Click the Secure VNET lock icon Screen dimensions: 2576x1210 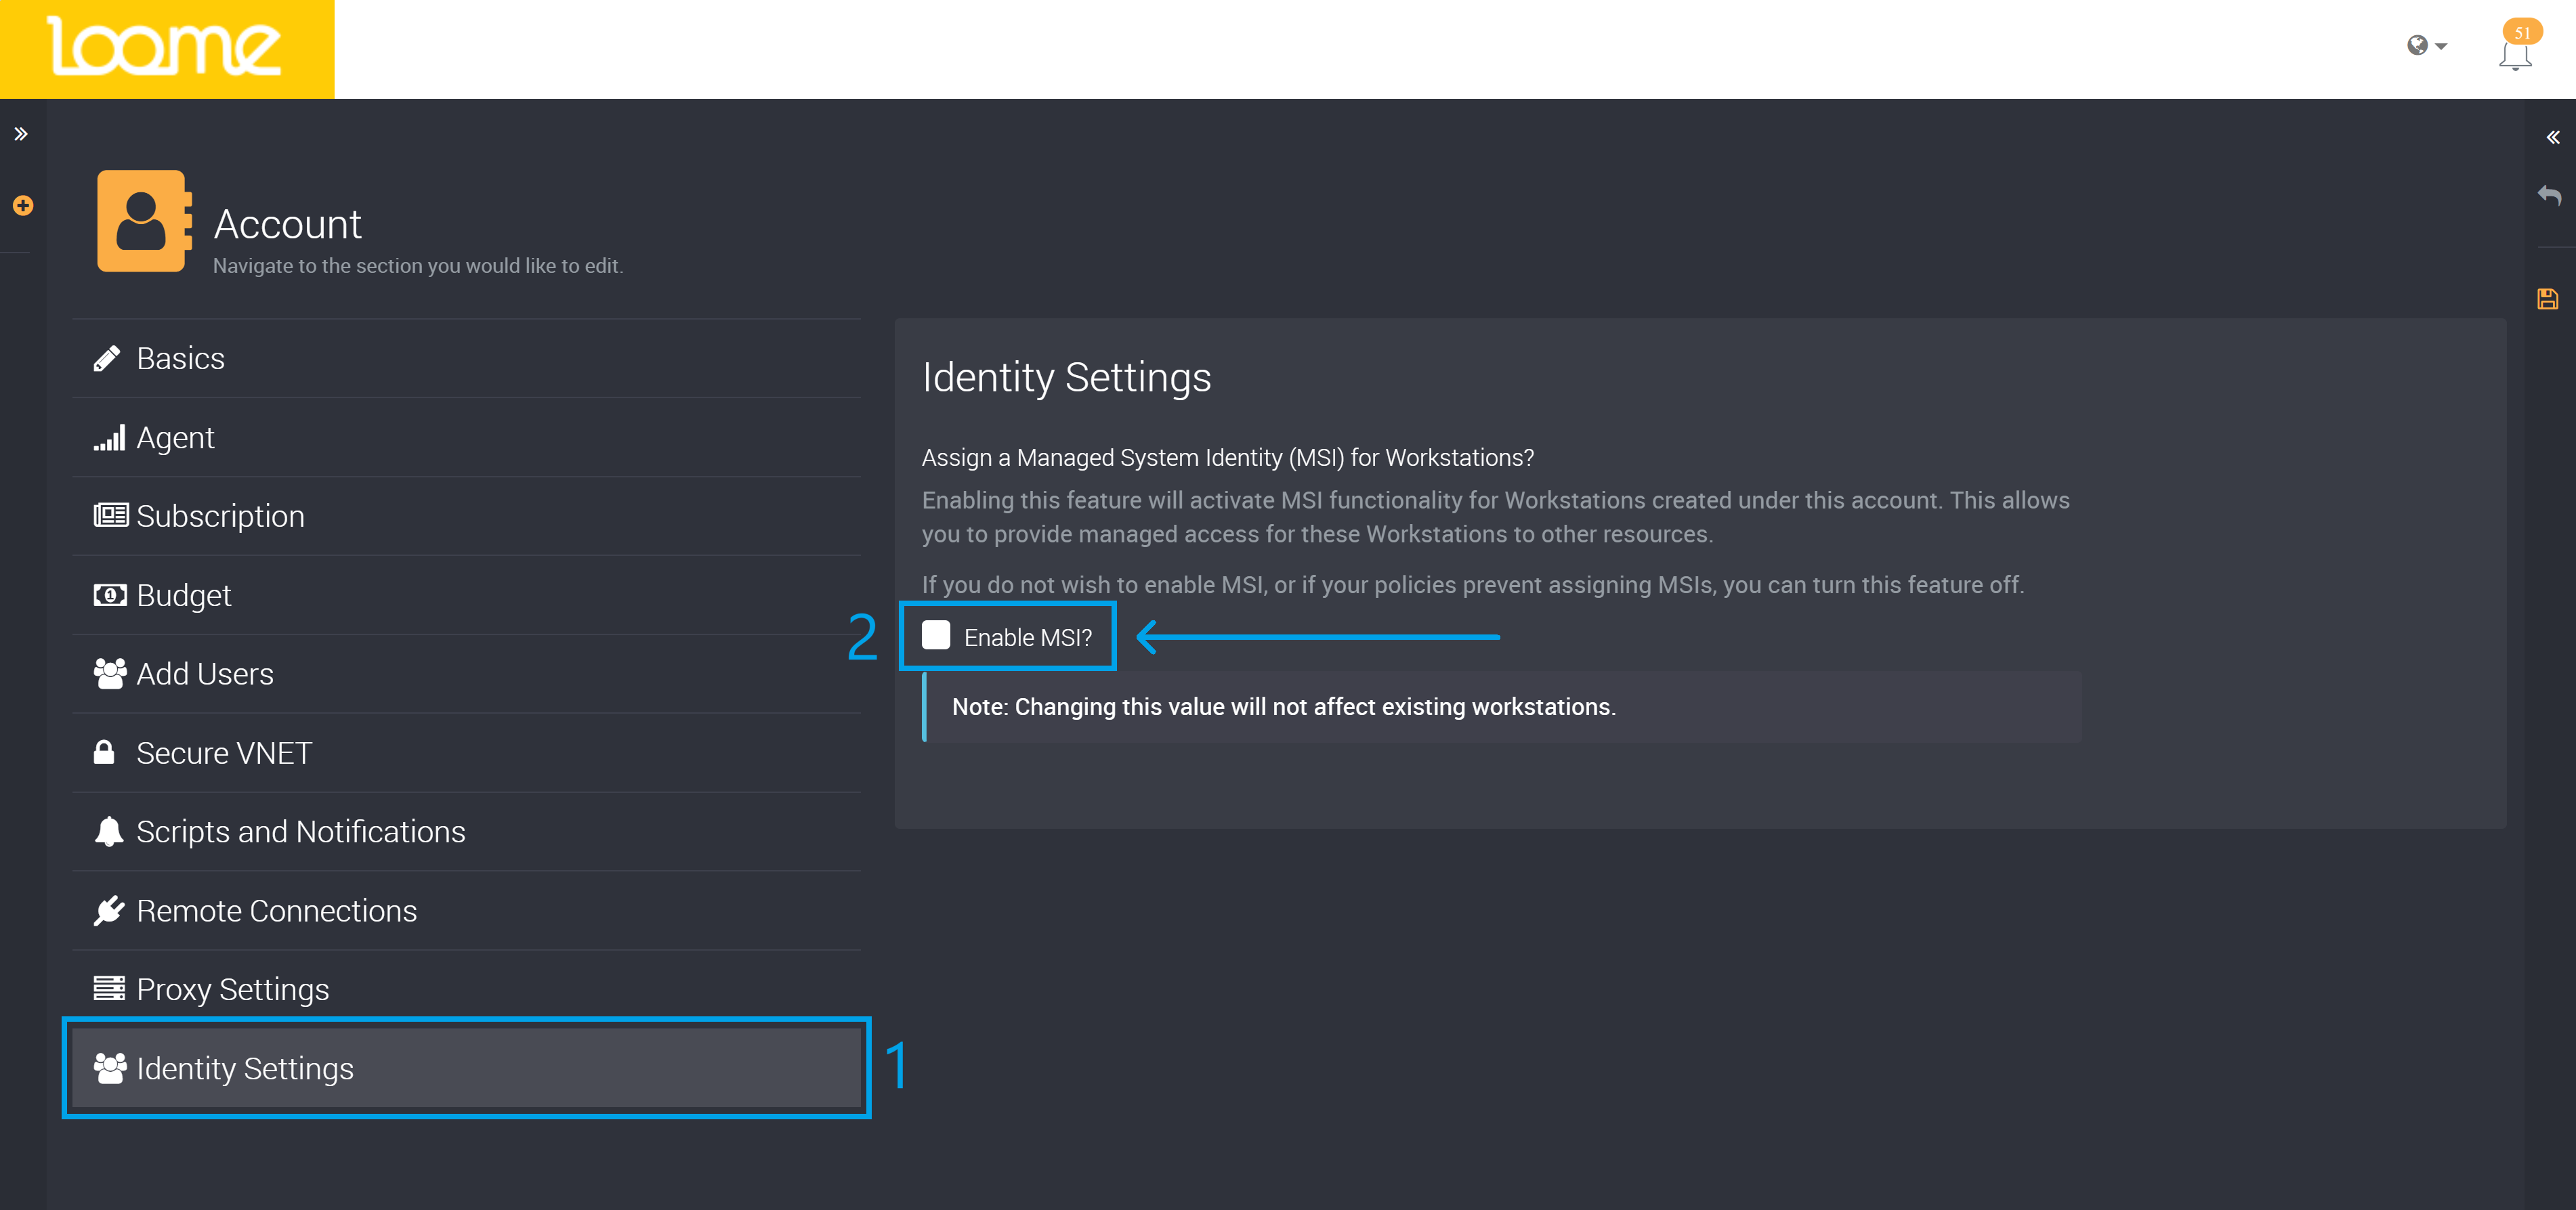pyautogui.click(x=104, y=752)
